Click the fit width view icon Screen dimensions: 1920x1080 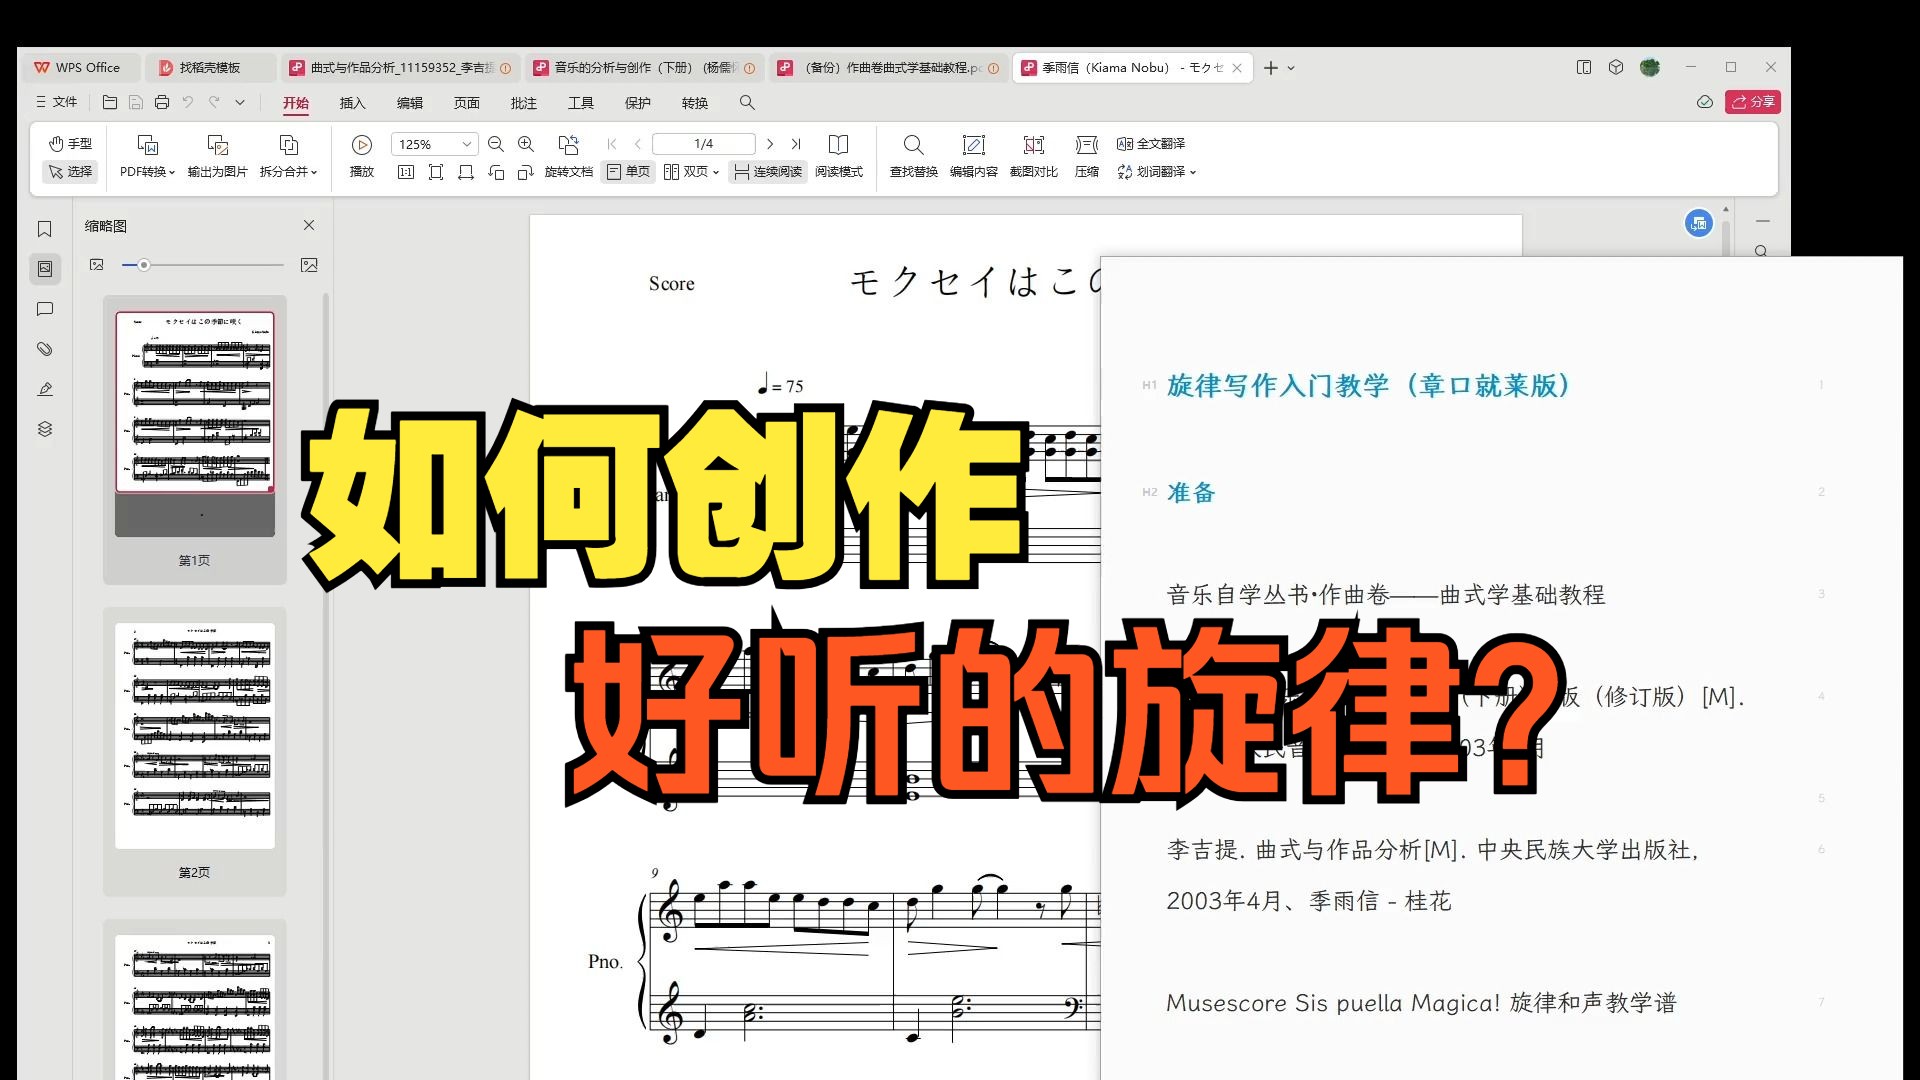pos(466,172)
